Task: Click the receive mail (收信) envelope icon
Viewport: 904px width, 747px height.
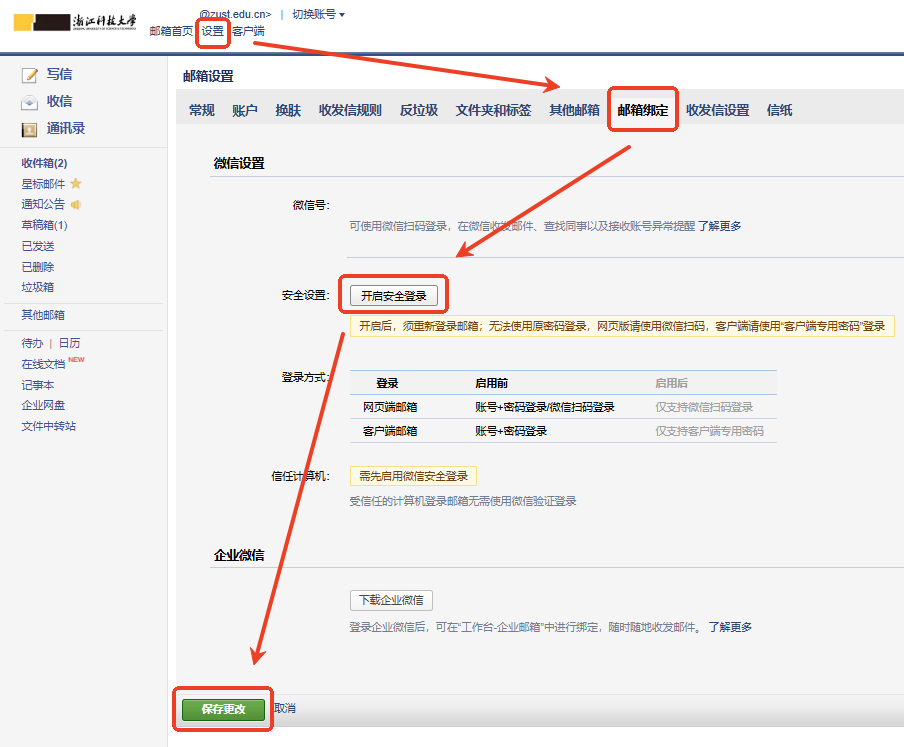Action: click(x=30, y=102)
